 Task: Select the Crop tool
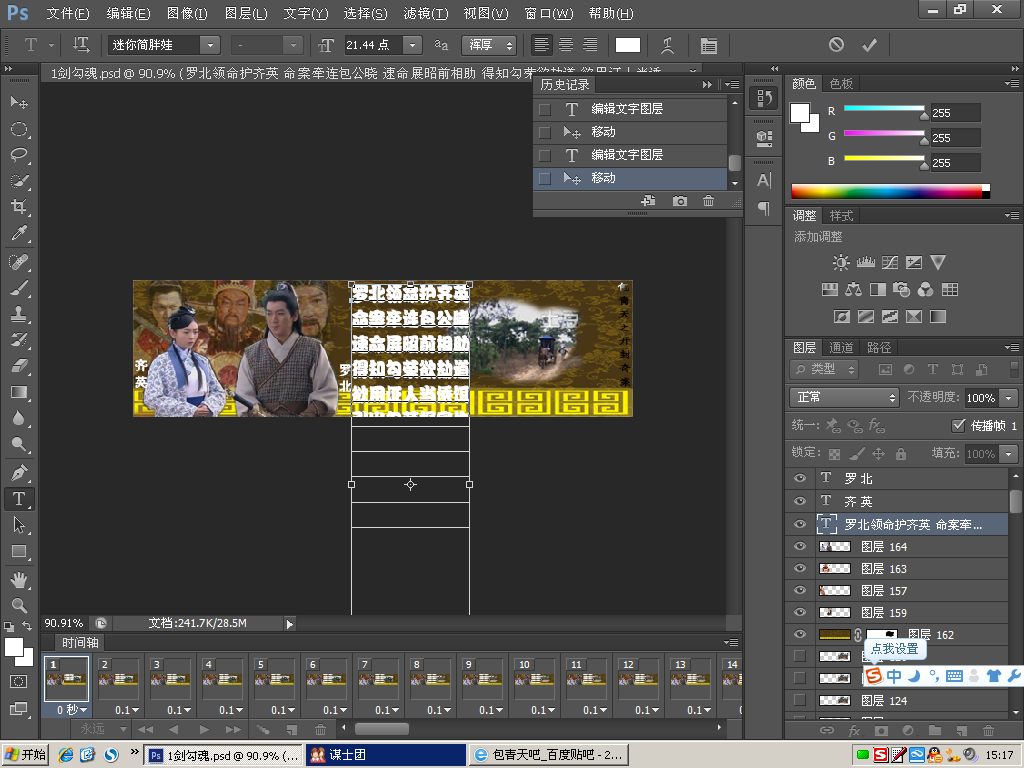(18, 207)
